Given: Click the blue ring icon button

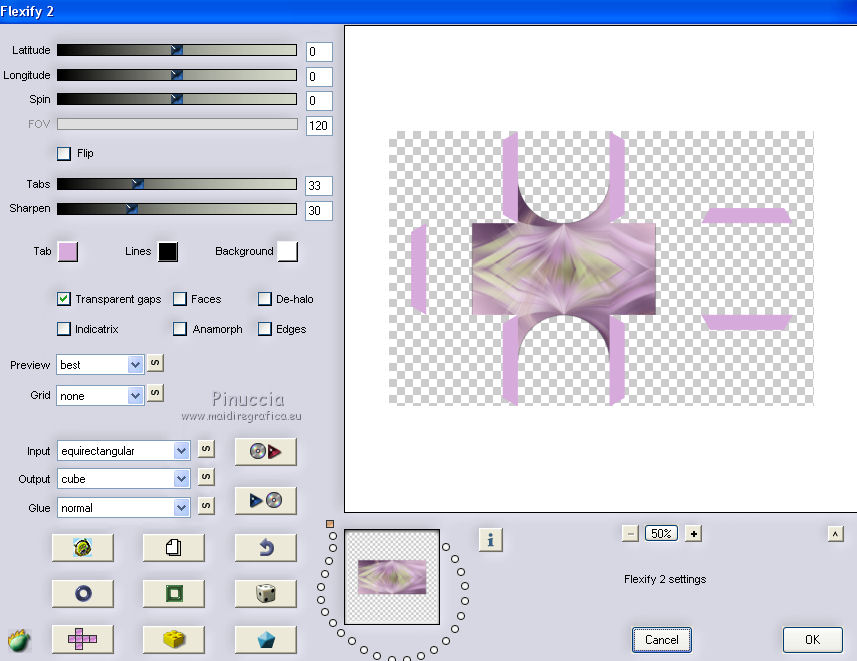Looking at the screenshot, I should coord(83,593).
